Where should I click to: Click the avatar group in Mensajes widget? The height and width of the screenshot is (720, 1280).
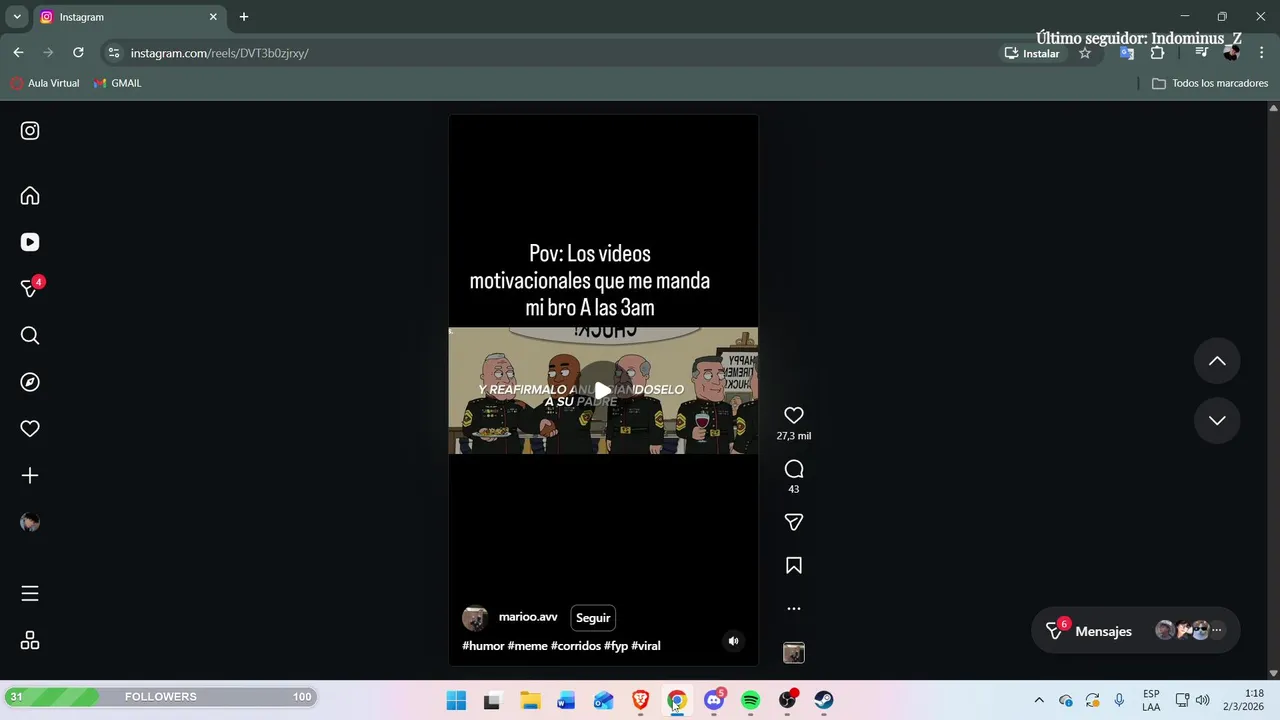coord(1188,630)
